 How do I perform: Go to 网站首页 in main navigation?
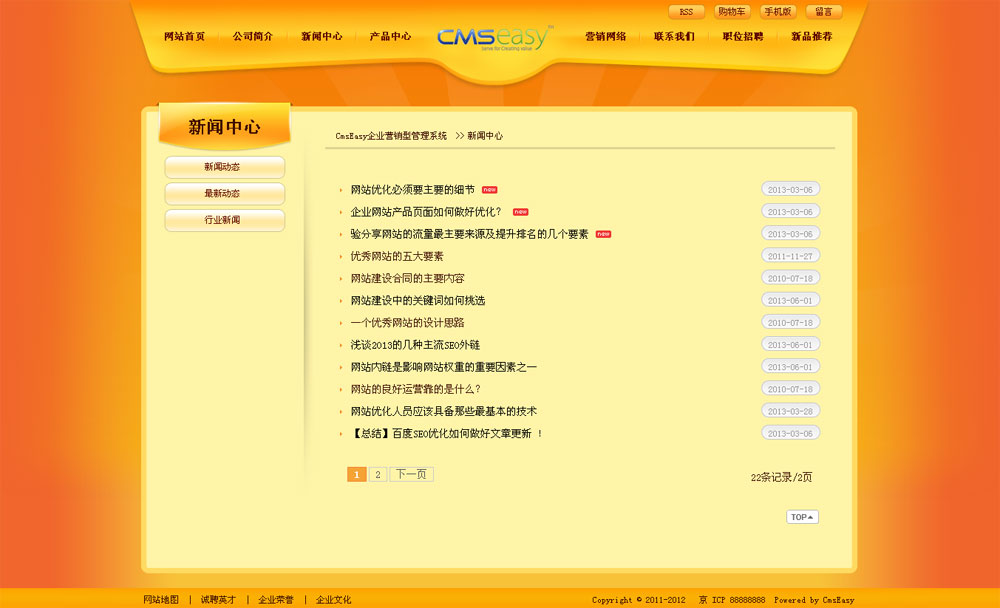[x=184, y=37]
